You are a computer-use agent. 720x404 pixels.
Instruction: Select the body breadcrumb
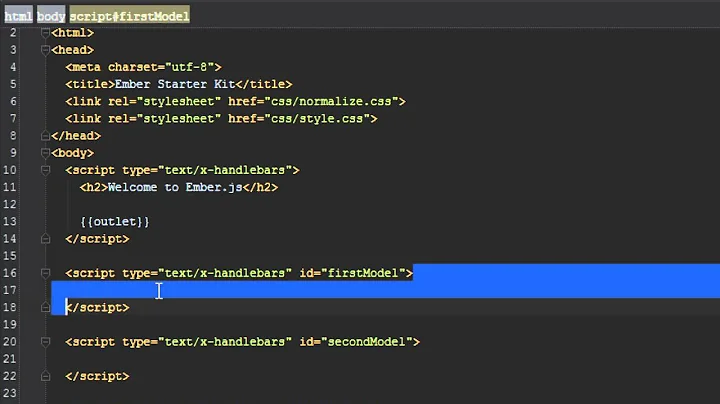pyautogui.click(x=51, y=16)
